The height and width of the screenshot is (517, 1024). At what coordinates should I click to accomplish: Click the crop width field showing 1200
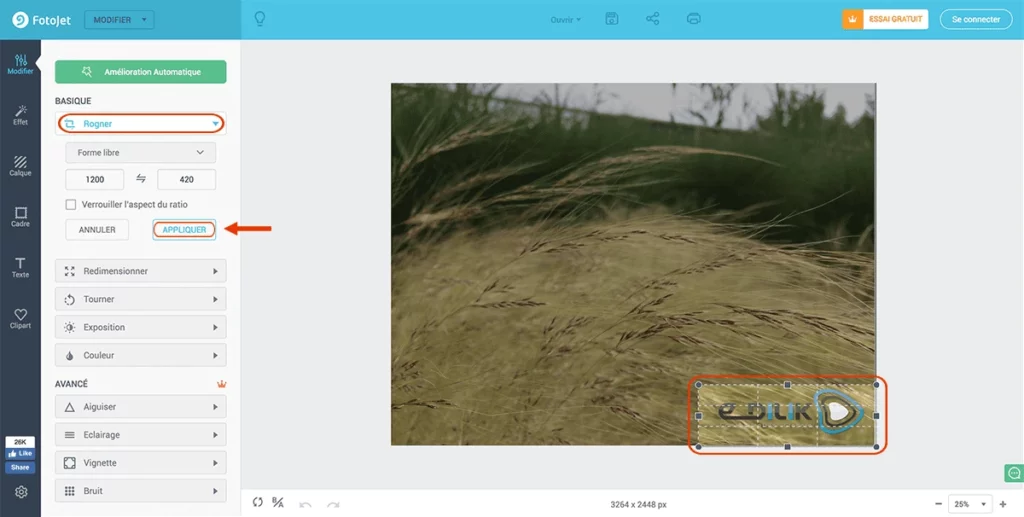pos(95,179)
